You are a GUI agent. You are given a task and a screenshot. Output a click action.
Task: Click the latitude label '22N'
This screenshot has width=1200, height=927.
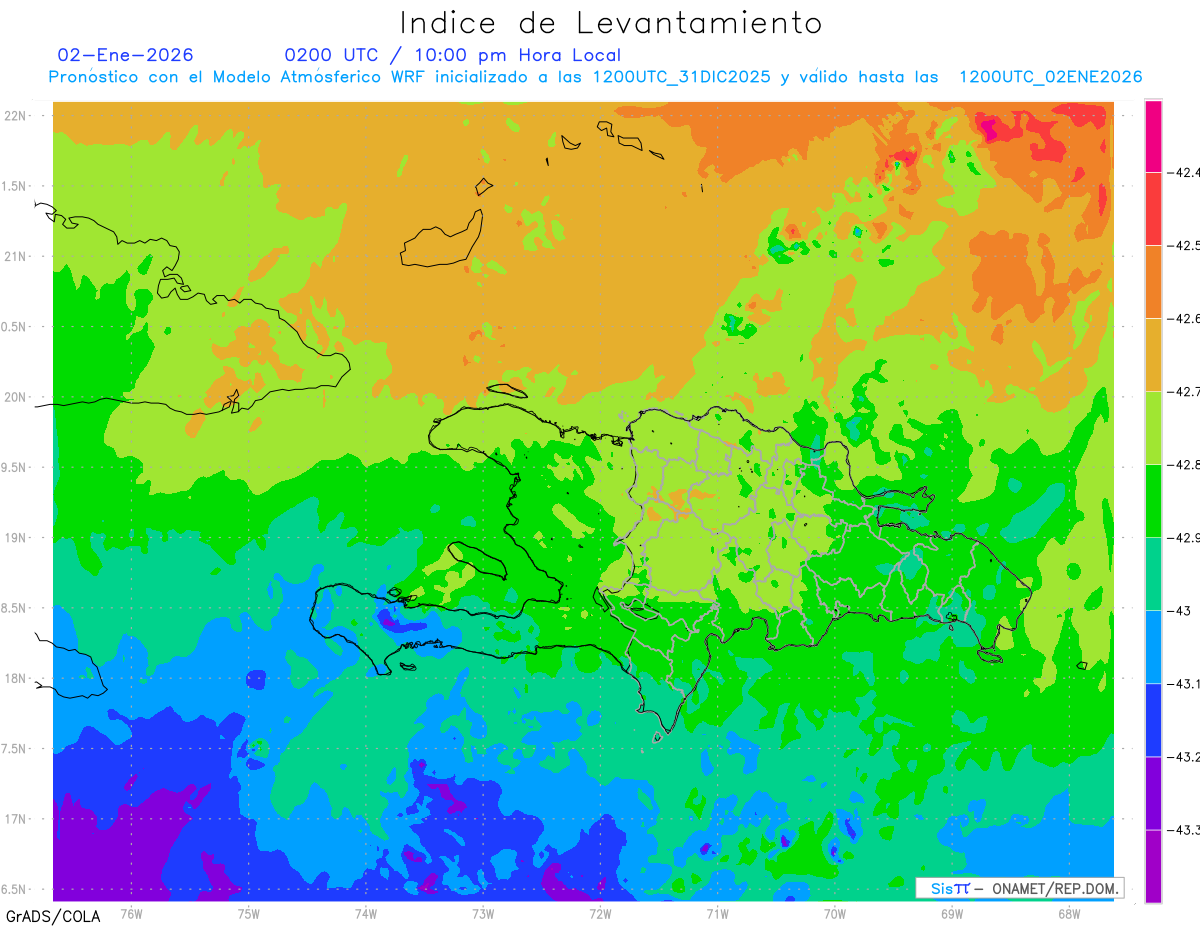pos(16,116)
